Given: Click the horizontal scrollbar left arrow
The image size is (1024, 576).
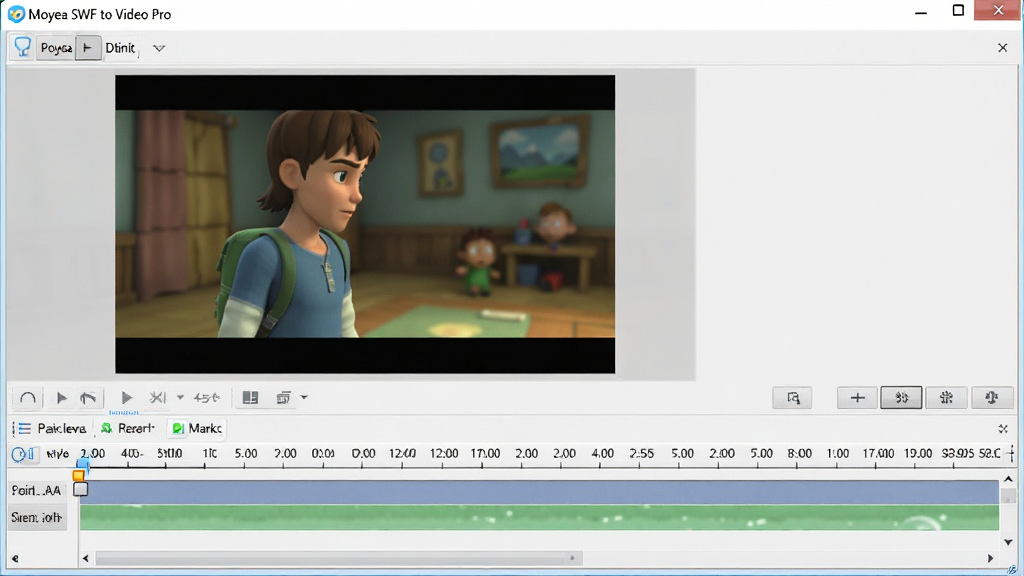Looking at the screenshot, I should click(x=86, y=558).
